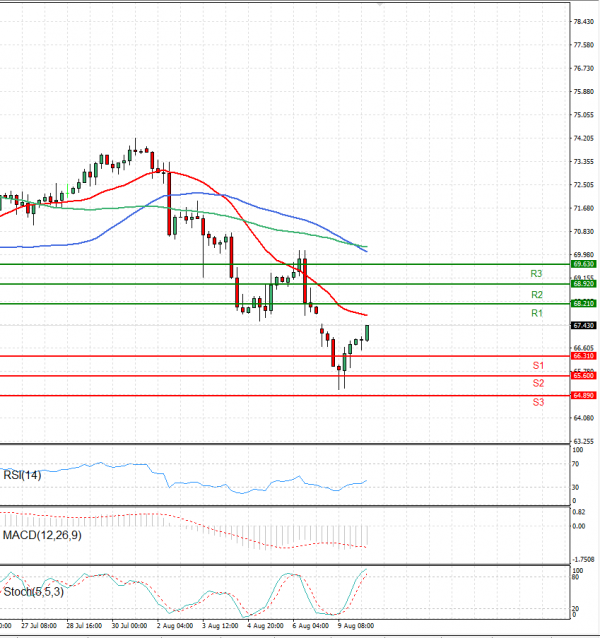Select the R1 resistance label
600x638 pixels.
click(x=537, y=313)
